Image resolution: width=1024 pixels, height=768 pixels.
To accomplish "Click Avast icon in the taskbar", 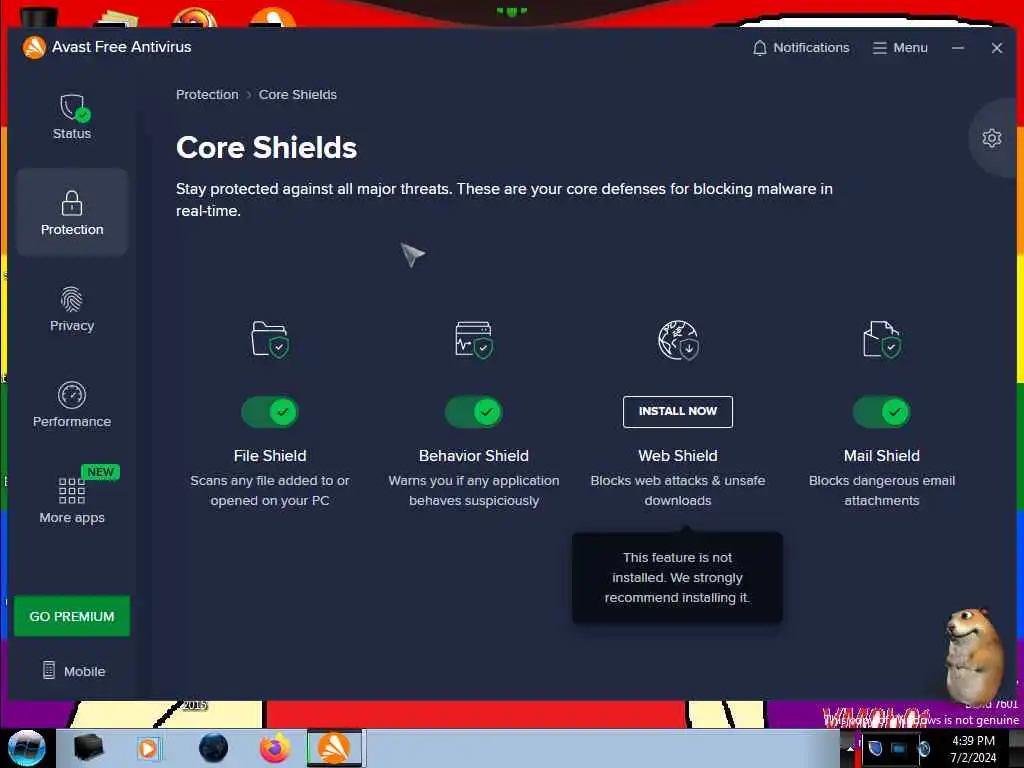I will point(334,748).
